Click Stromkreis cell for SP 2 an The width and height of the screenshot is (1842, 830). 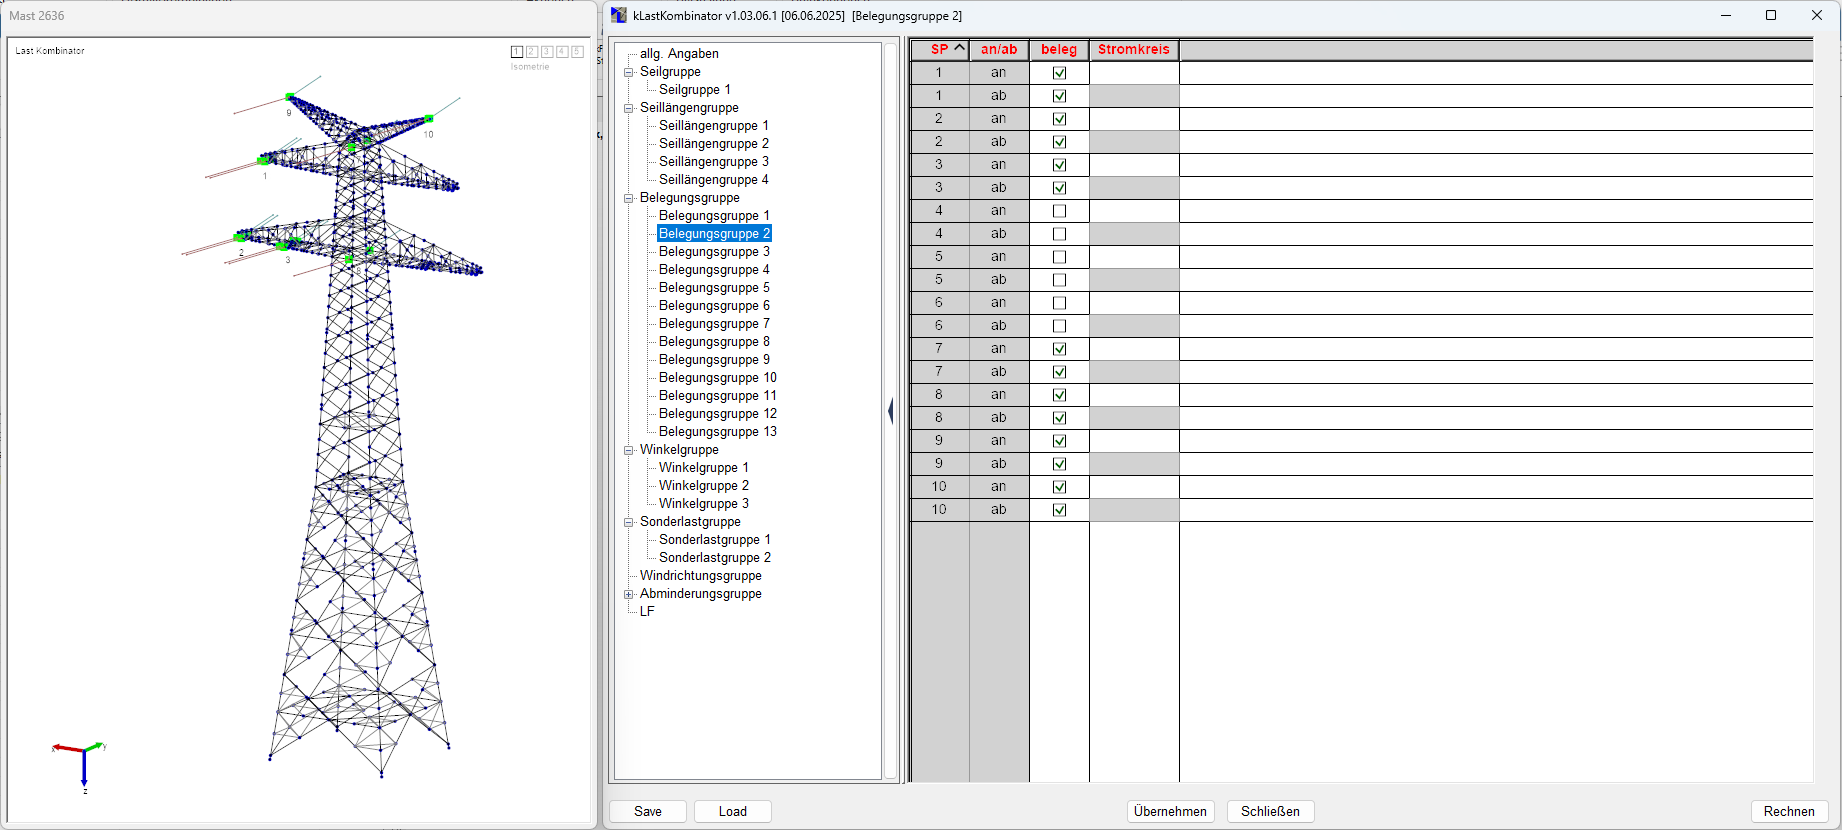click(x=1133, y=119)
